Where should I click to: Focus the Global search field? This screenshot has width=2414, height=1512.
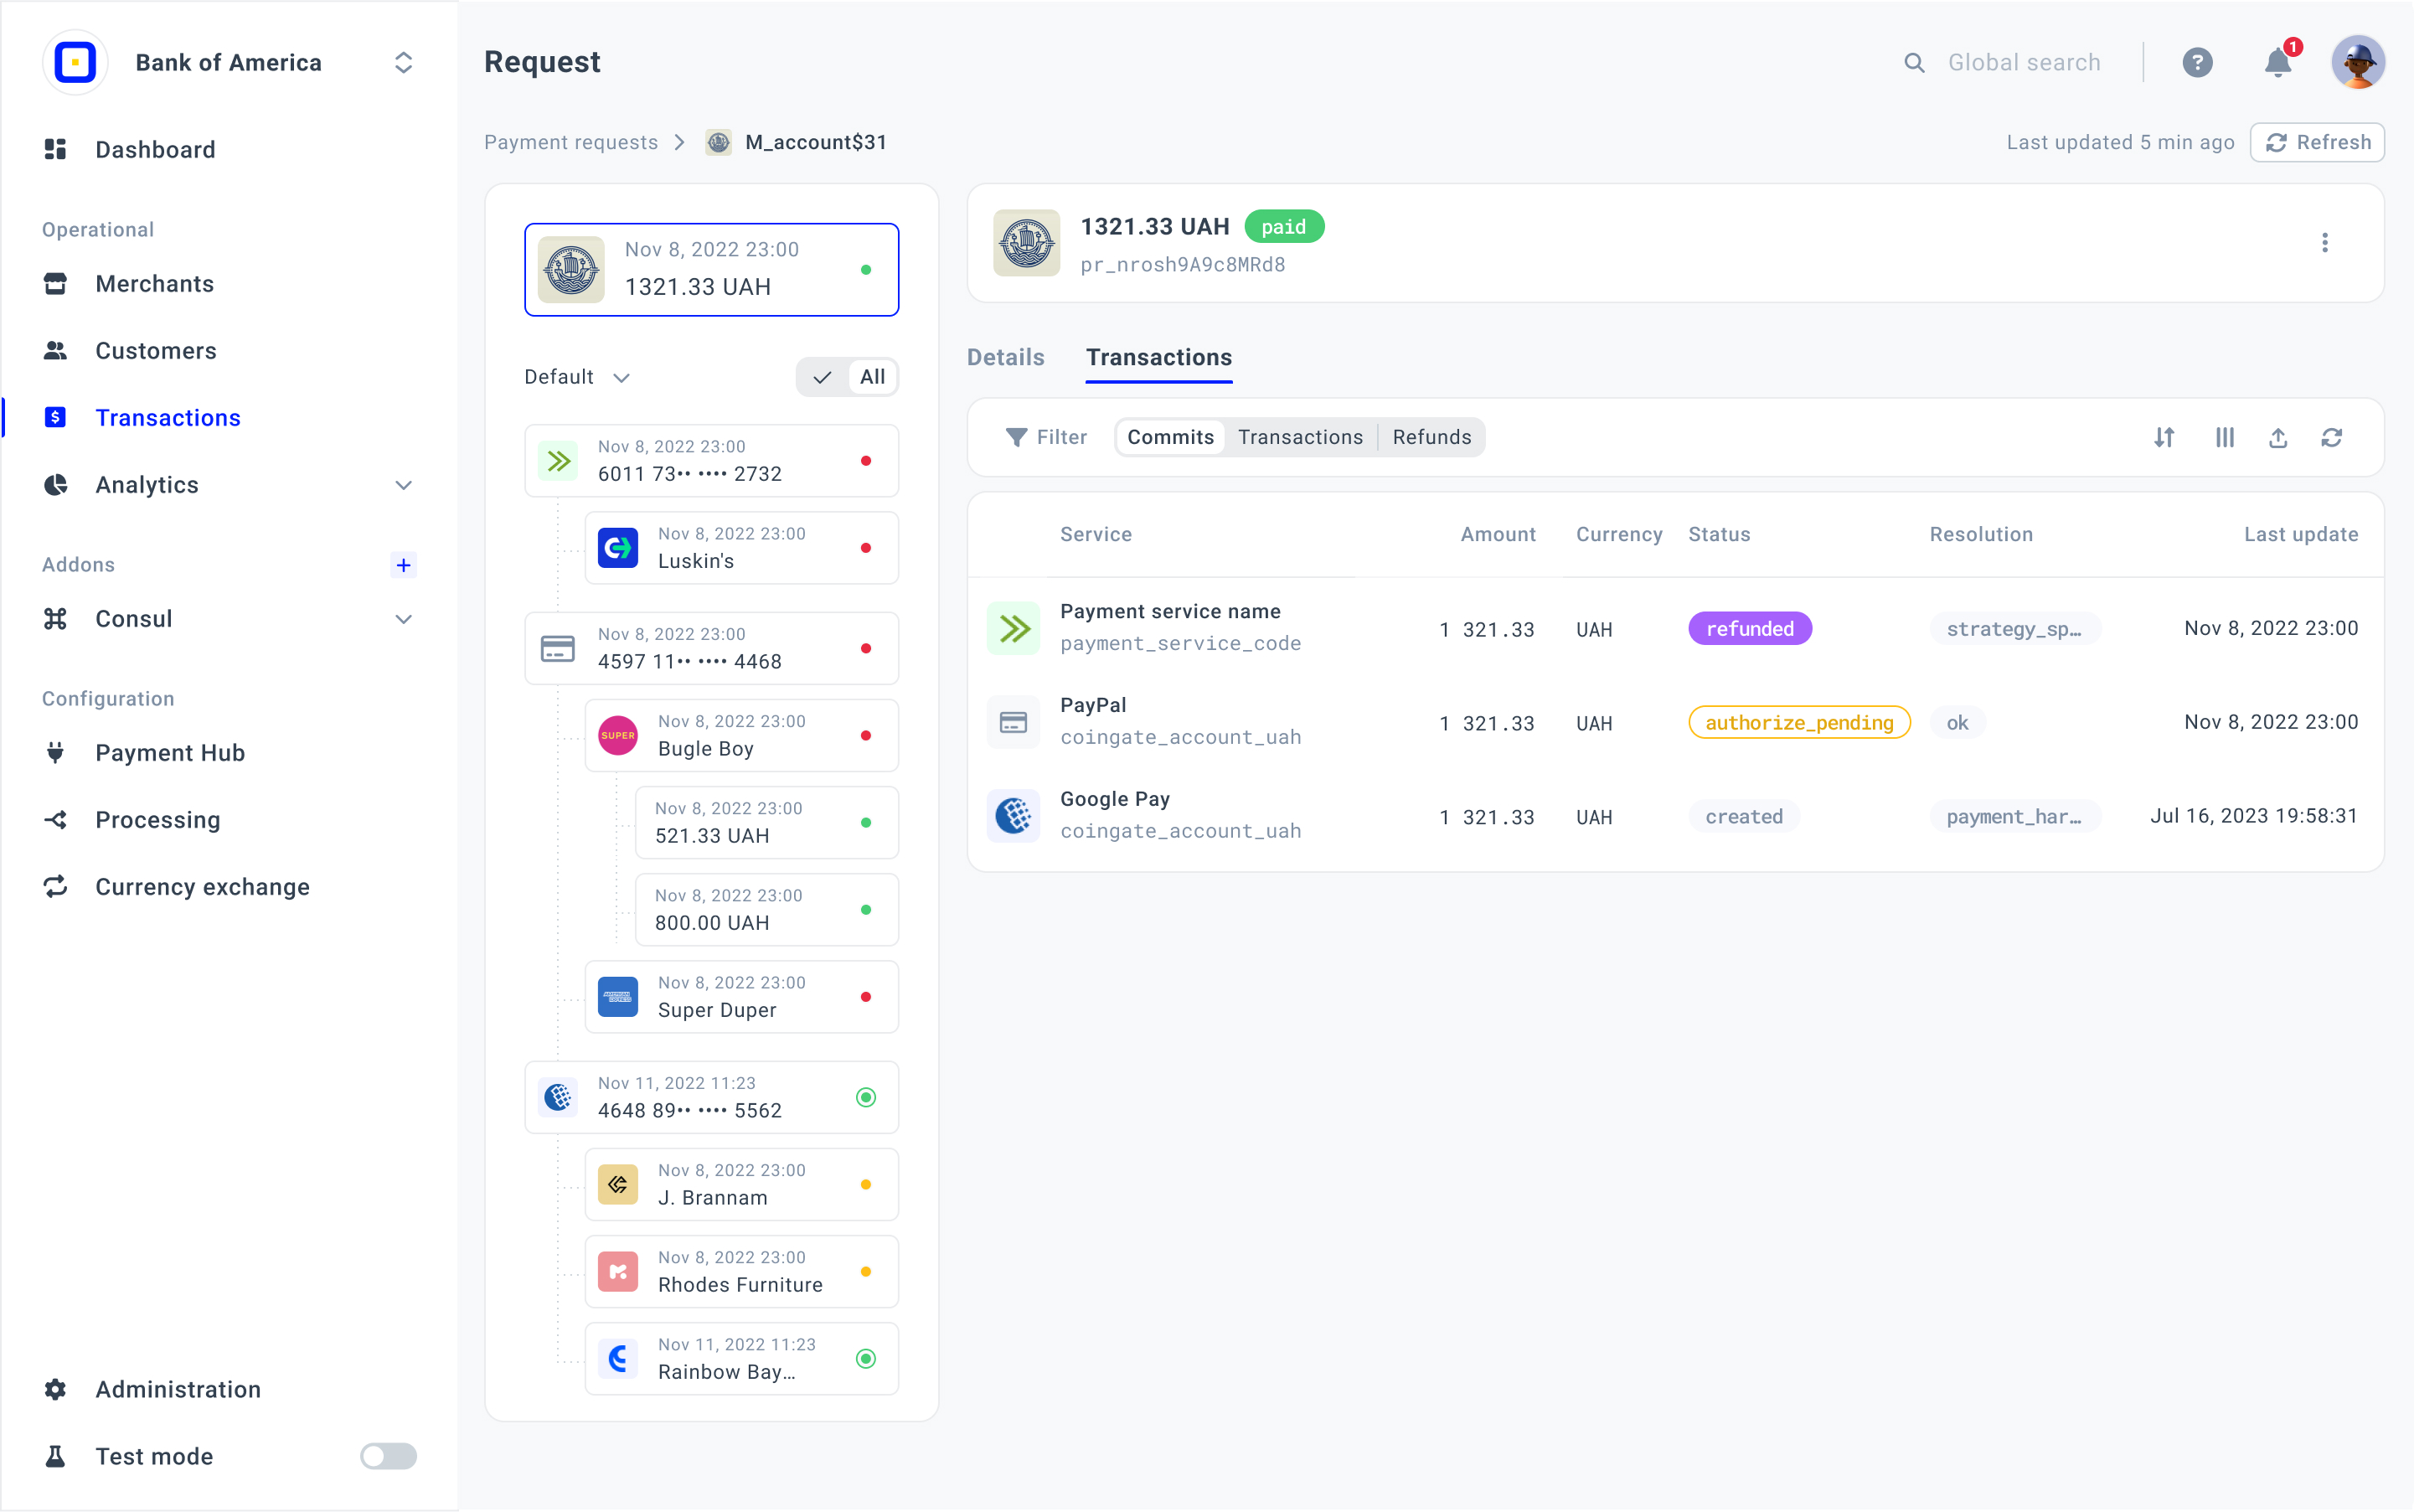tap(2023, 63)
